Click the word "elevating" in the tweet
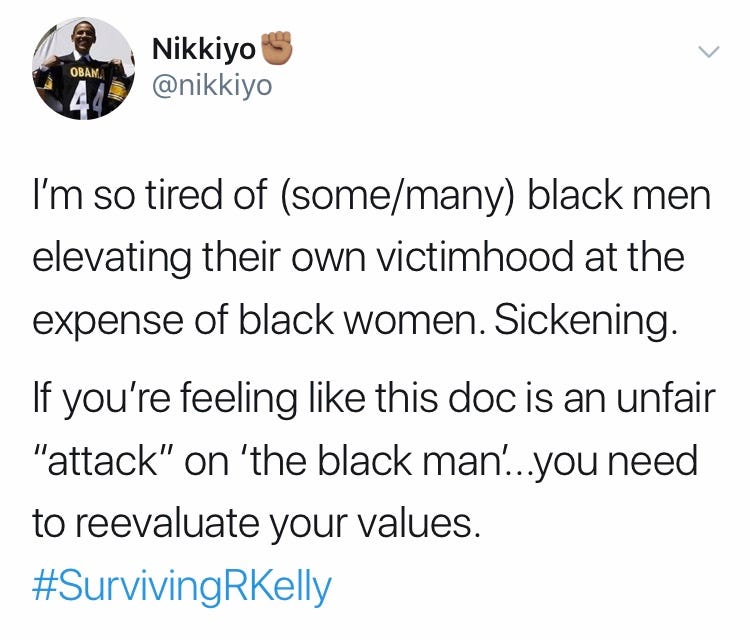 tap(112, 258)
